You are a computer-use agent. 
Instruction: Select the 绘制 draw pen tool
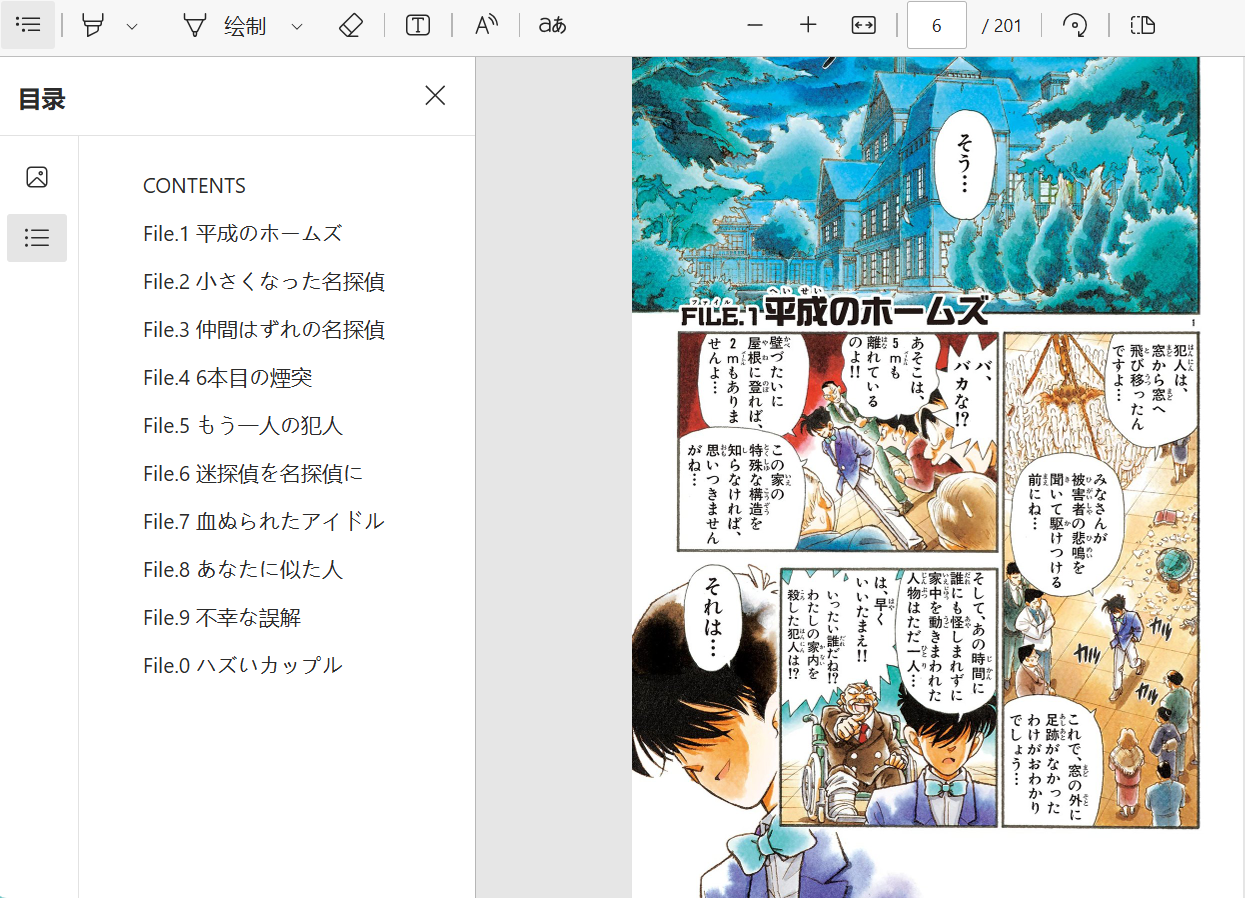pyautogui.click(x=225, y=26)
